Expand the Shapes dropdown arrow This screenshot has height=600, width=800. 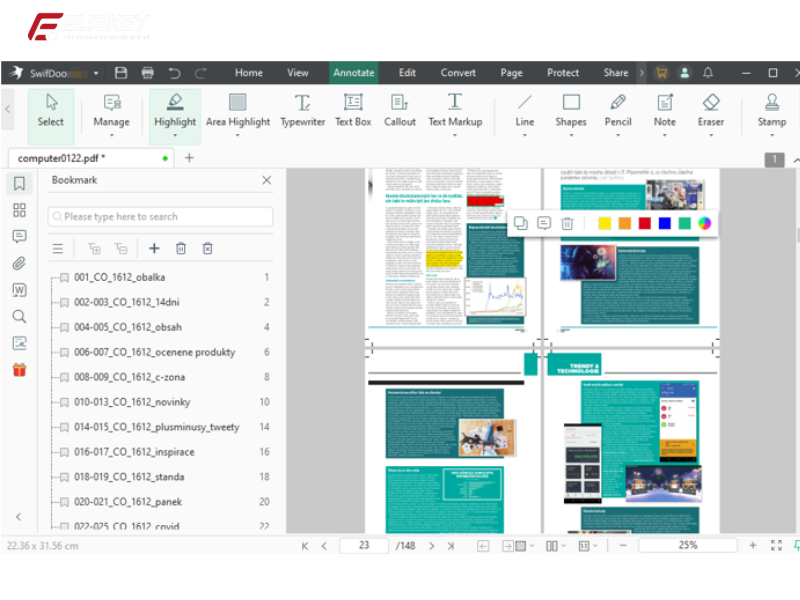(x=571, y=136)
